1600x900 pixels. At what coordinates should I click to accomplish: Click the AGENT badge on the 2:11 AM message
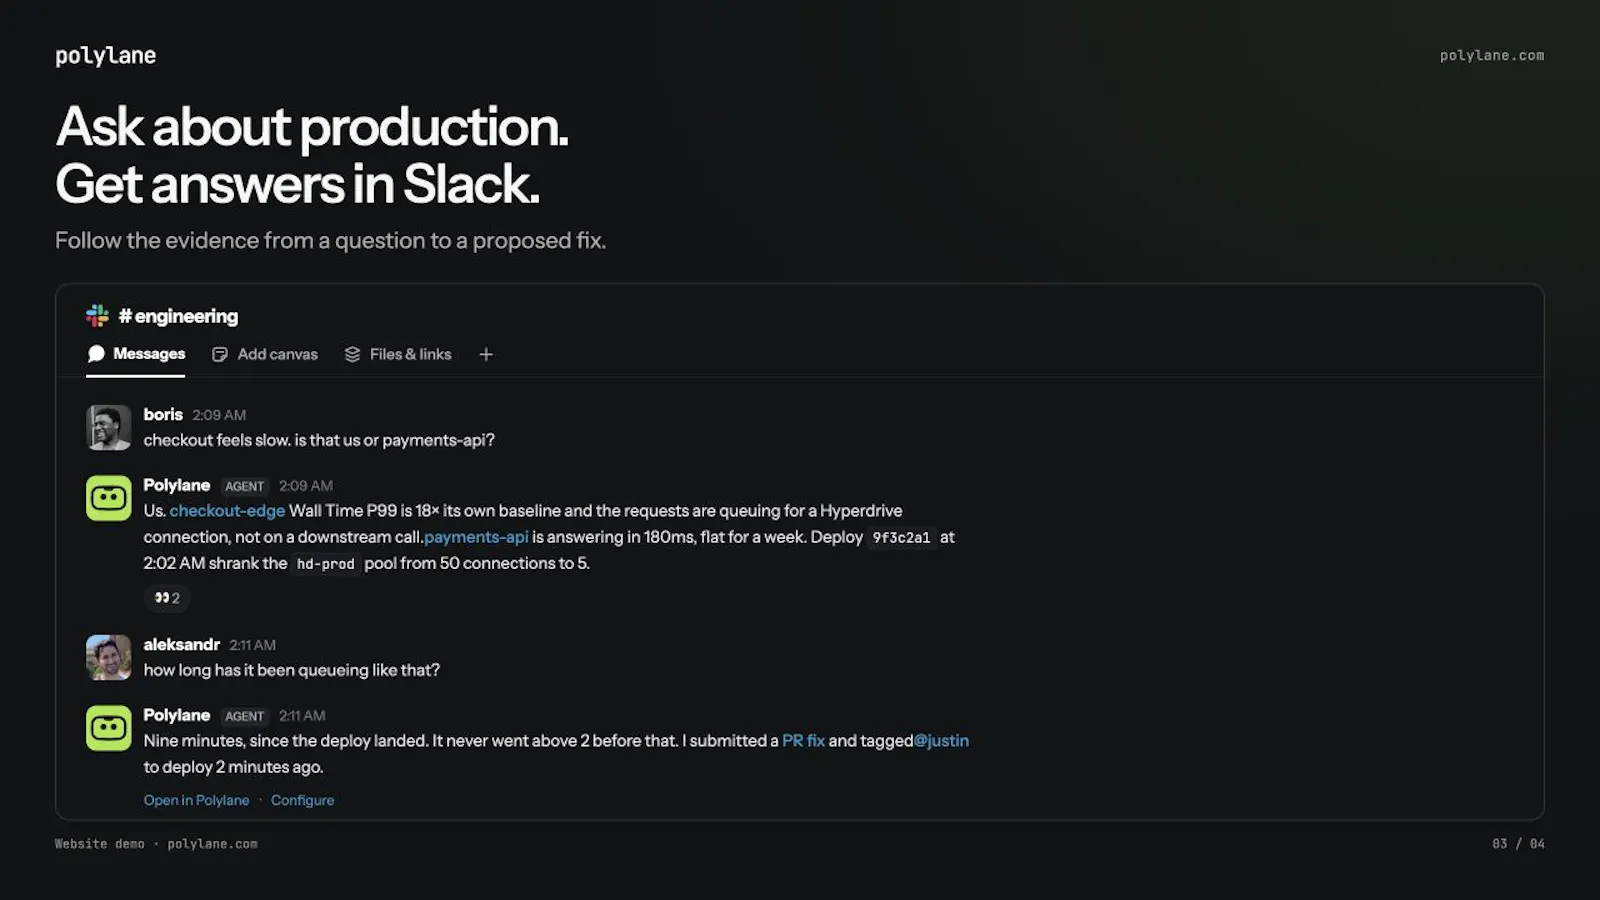pos(244,717)
